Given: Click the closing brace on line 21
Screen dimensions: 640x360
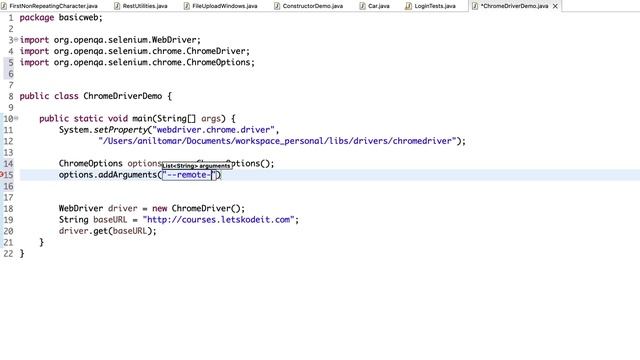Looking at the screenshot, I should [x=42, y=242].
